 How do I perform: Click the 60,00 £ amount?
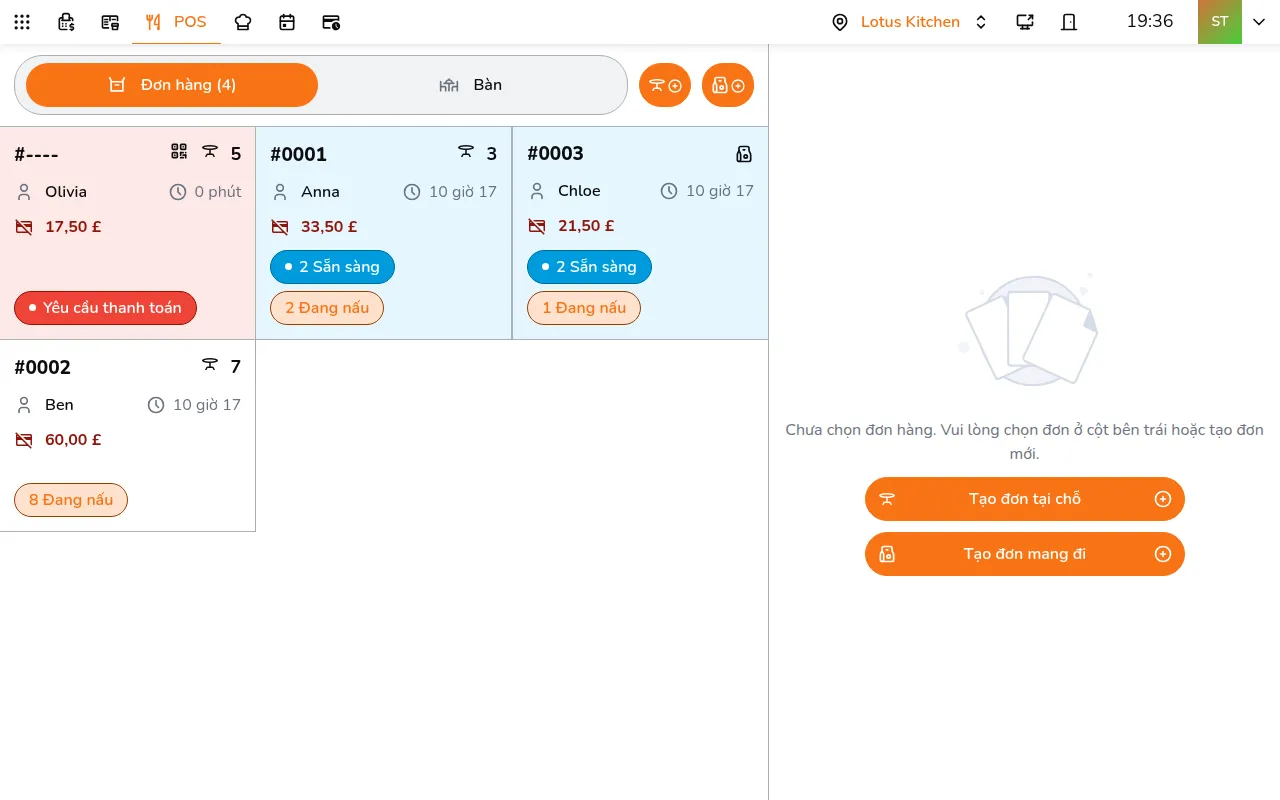pos(73,440)
